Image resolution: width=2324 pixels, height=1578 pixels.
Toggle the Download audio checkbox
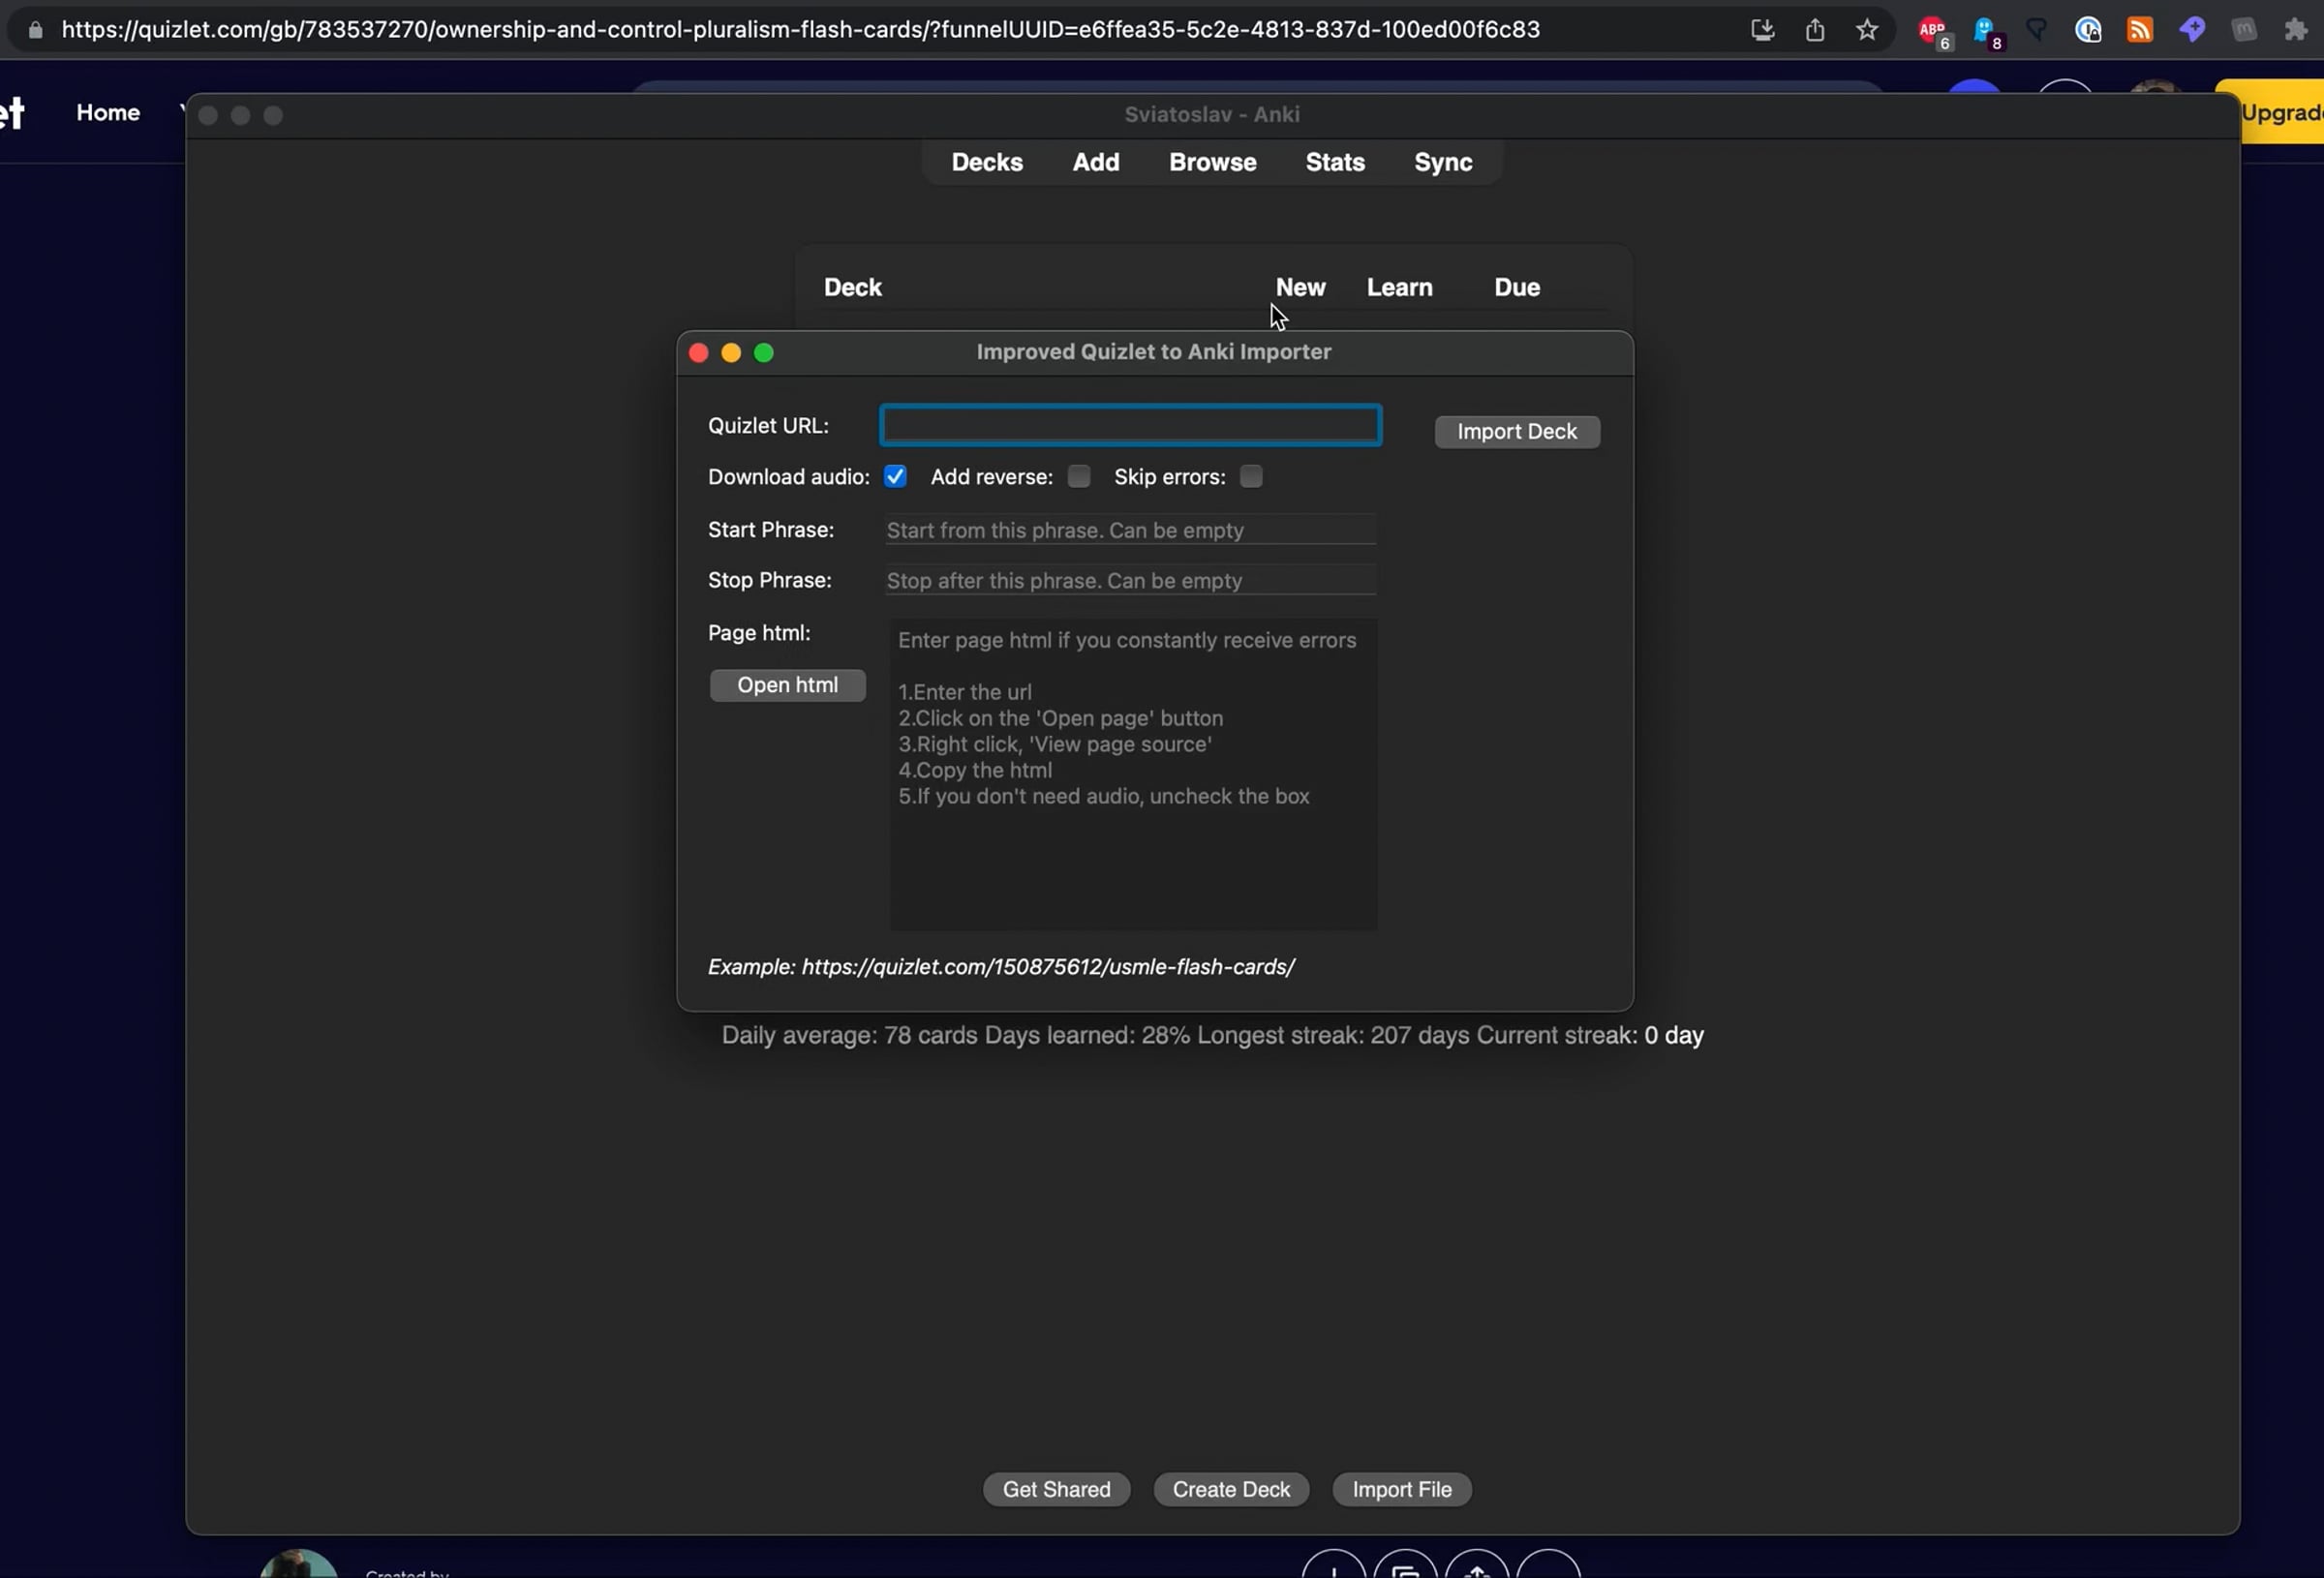click(895, 477)
